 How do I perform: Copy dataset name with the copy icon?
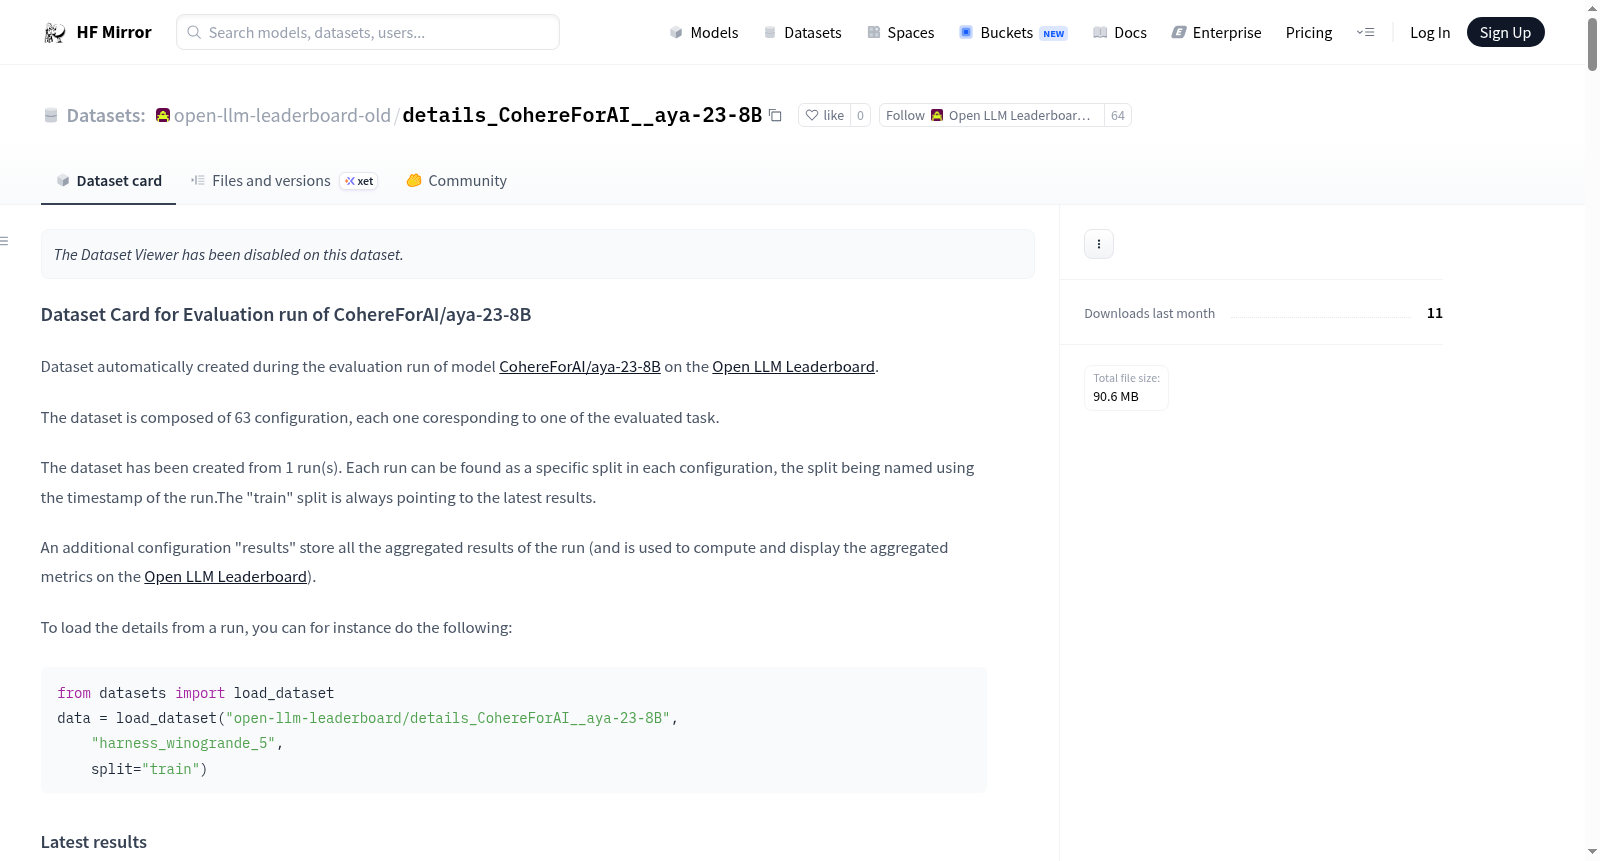click(775, 115)
